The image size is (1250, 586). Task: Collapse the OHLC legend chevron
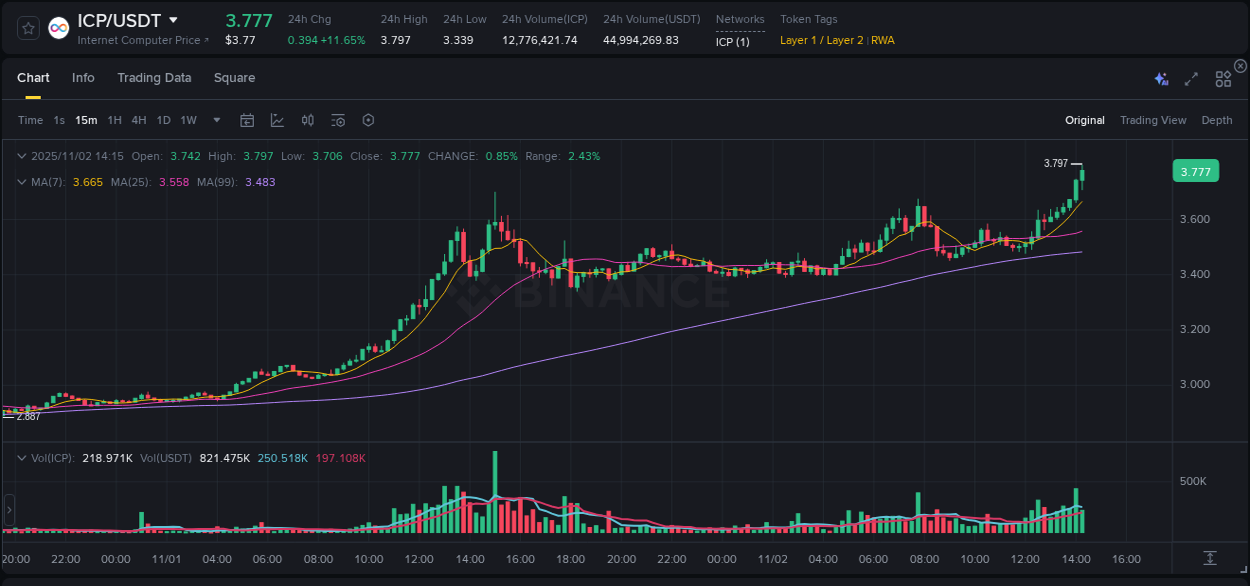coord(21,156)
